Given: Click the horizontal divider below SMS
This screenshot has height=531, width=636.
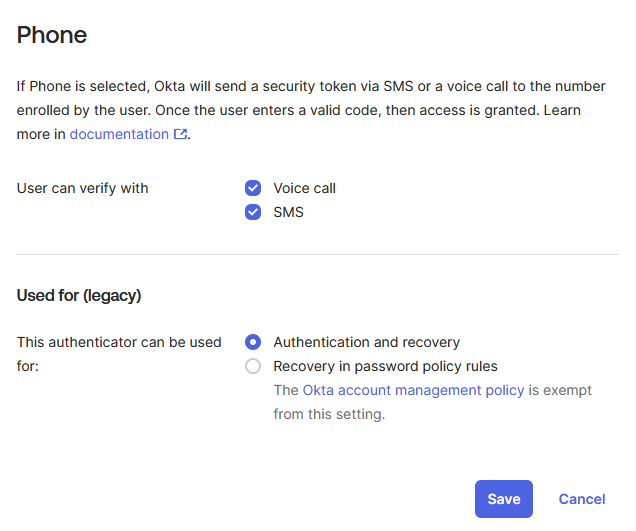Looking at the screenshot, I should [x=318, y=254].
